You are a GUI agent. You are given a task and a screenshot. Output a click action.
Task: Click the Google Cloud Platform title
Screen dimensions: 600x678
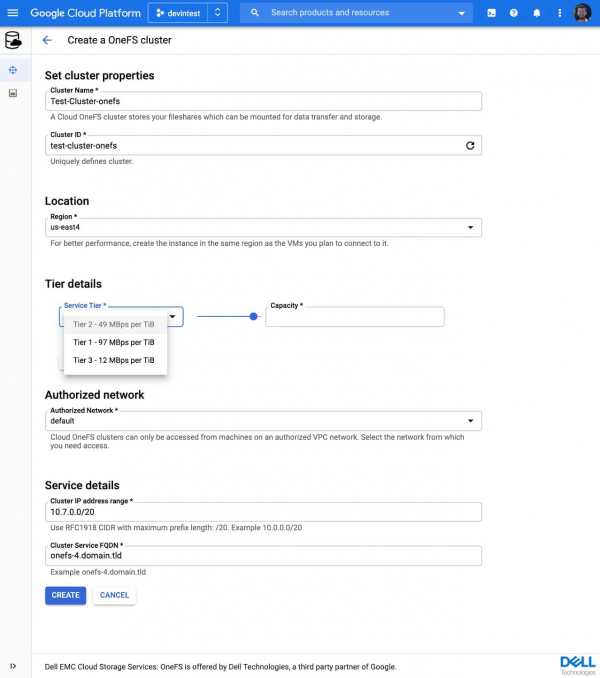click(x=86, y=13)
